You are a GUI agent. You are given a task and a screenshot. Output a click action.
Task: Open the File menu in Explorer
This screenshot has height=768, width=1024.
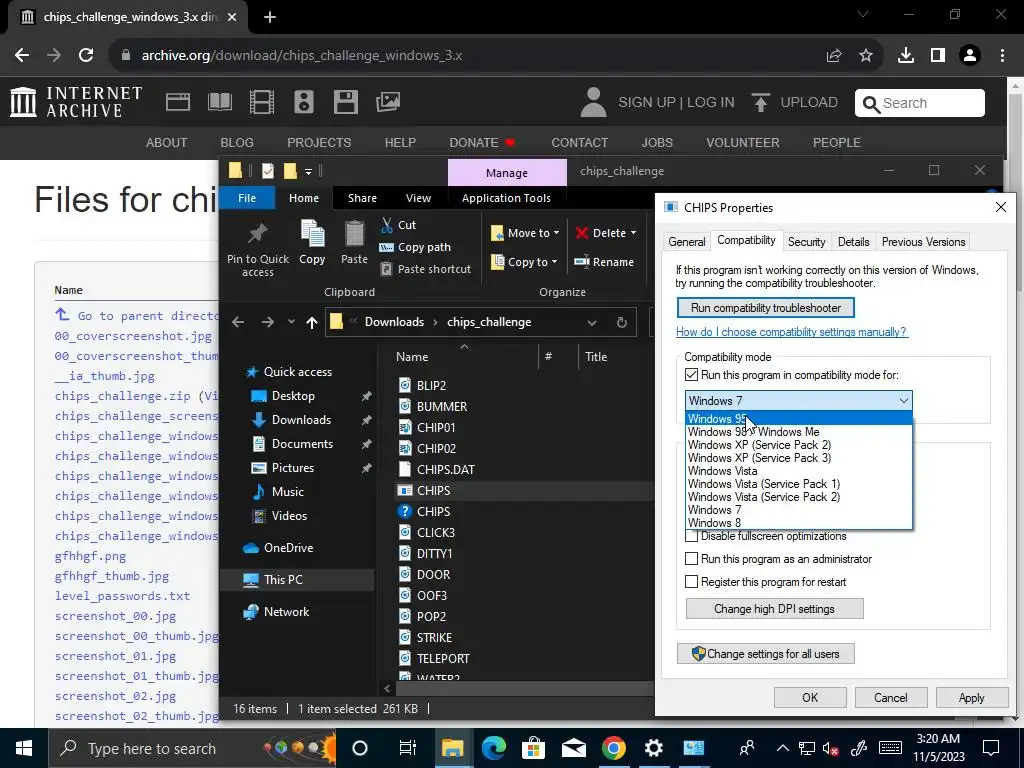tap(247, 198)
